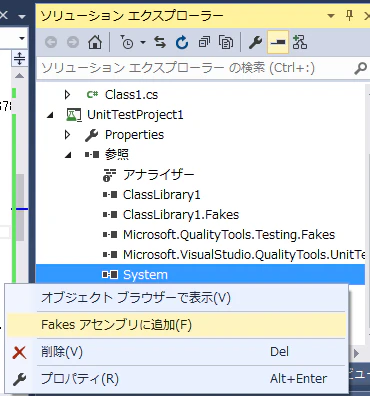Select the ClassLibrary1 reference
This screenshot has width=370, height=396.
[162, 195]
